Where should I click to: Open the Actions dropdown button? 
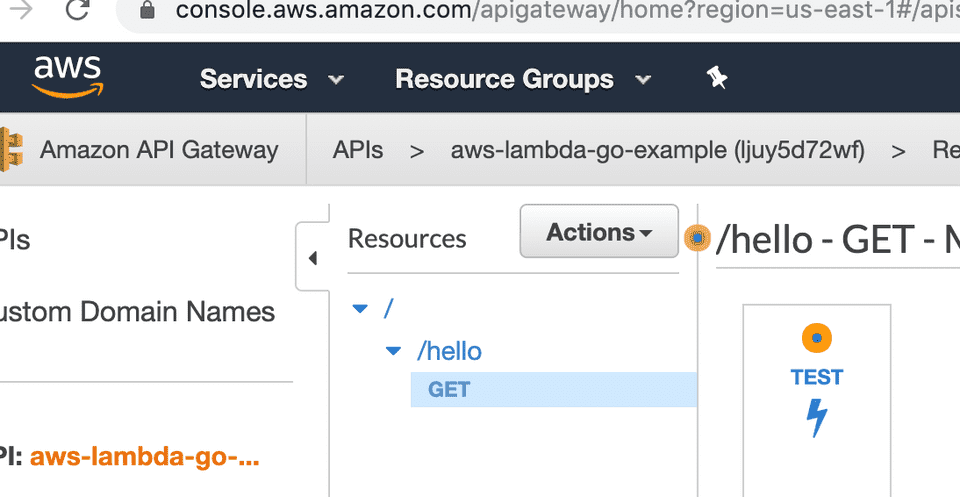(599, 231)
